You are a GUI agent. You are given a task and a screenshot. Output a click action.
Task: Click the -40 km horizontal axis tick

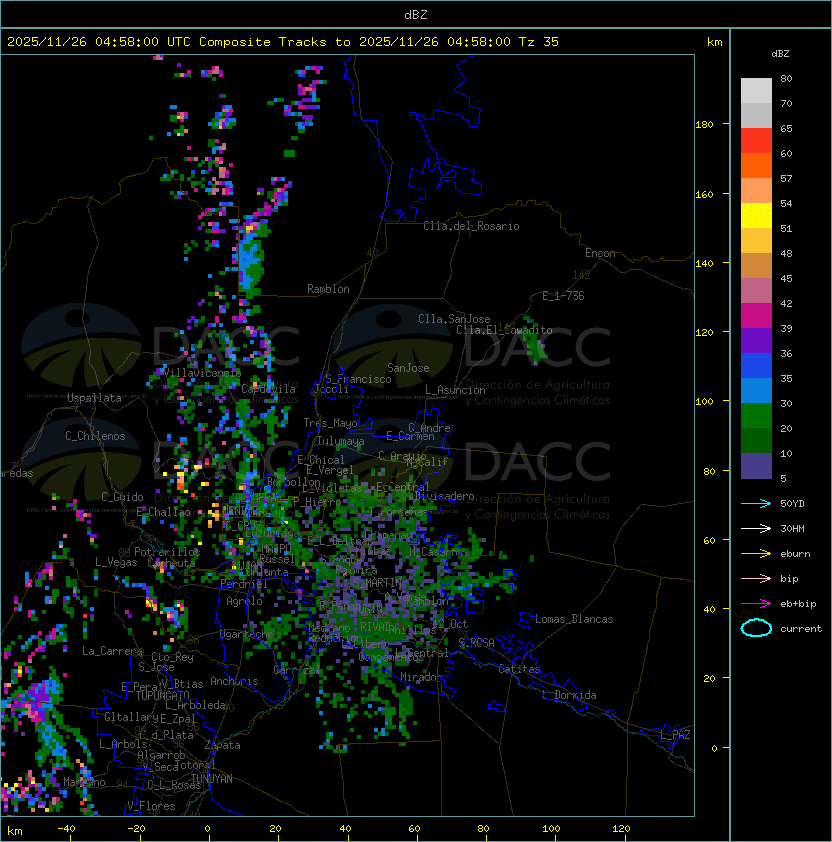tap(66, 829)
